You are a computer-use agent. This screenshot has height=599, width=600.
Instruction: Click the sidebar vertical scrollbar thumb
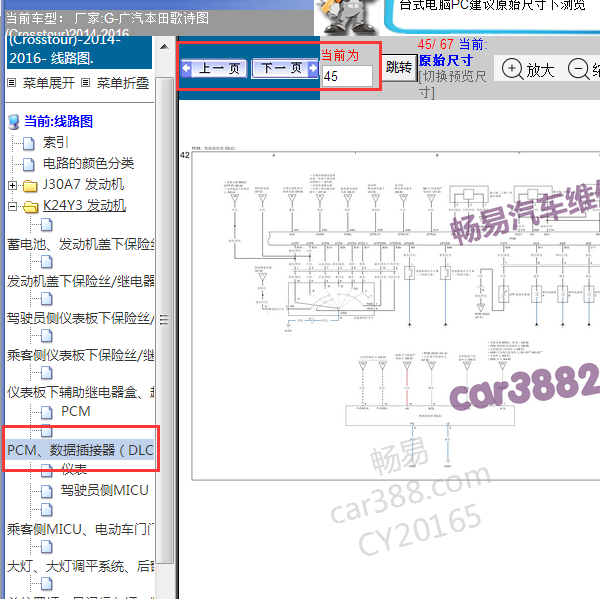tap(165, 320)
